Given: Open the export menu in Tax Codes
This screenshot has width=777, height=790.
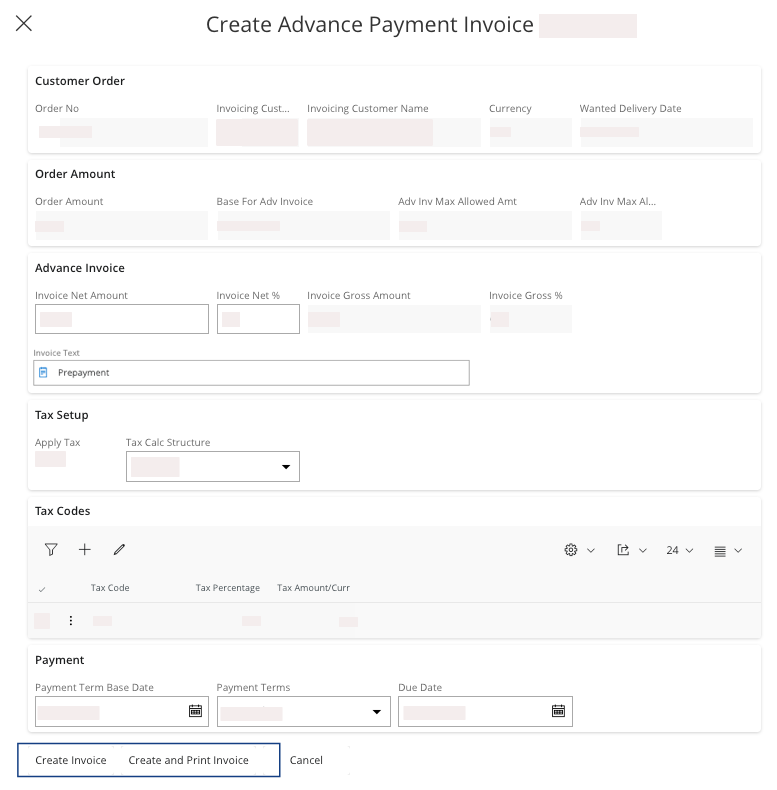Looking at the screenshot, I should [x=631, y=550].
